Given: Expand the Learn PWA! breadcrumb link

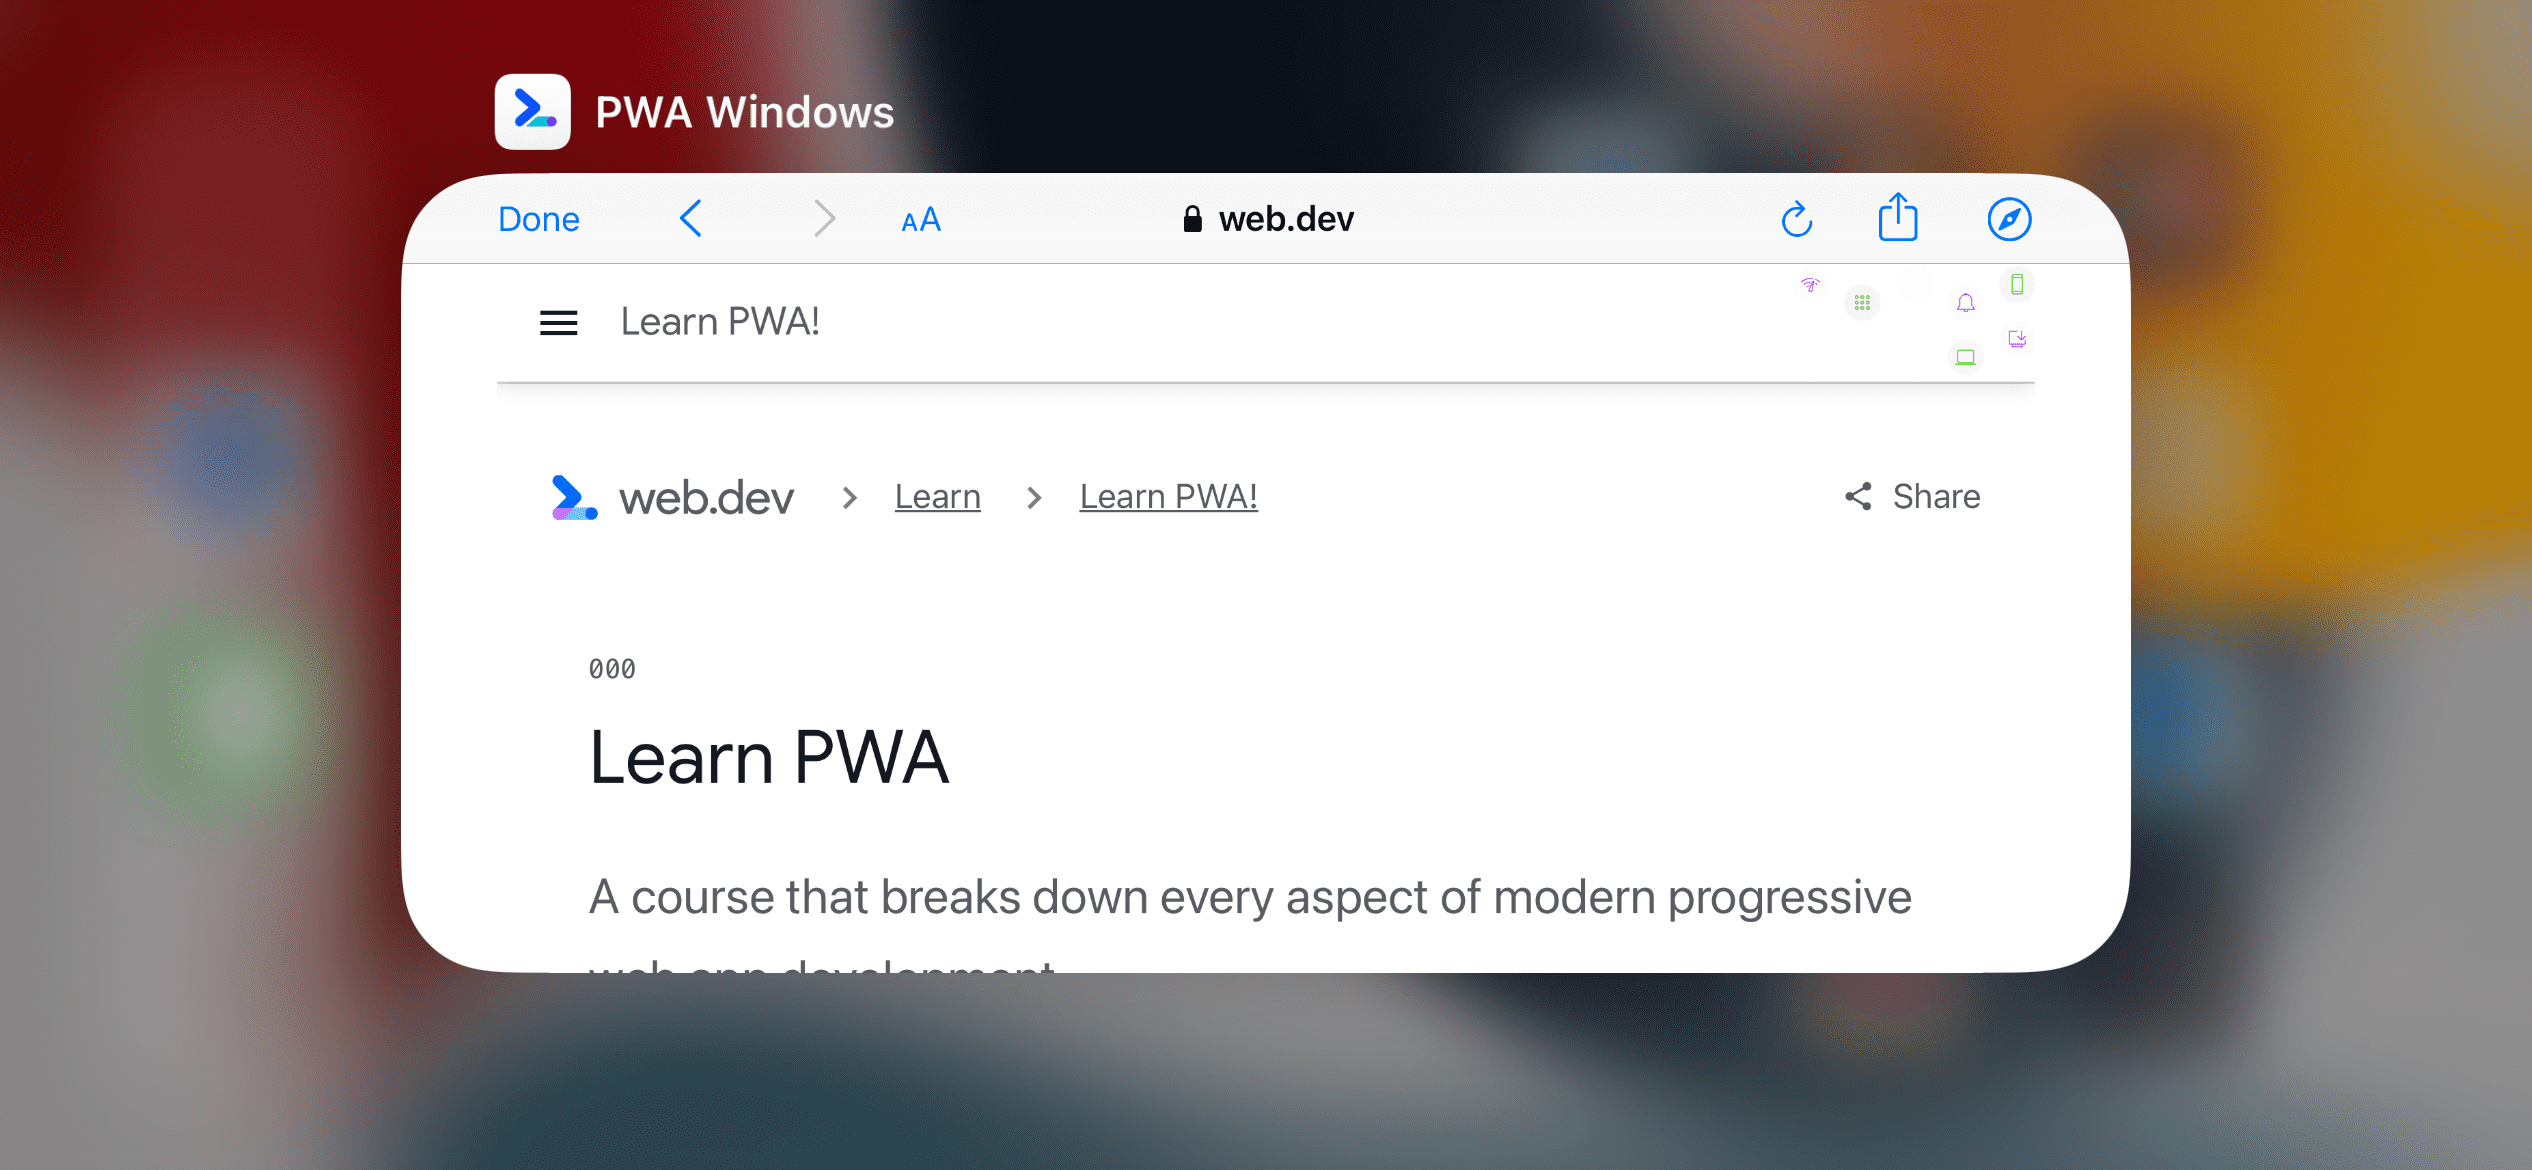Looking at the screenshot, I should (1171, 497).
